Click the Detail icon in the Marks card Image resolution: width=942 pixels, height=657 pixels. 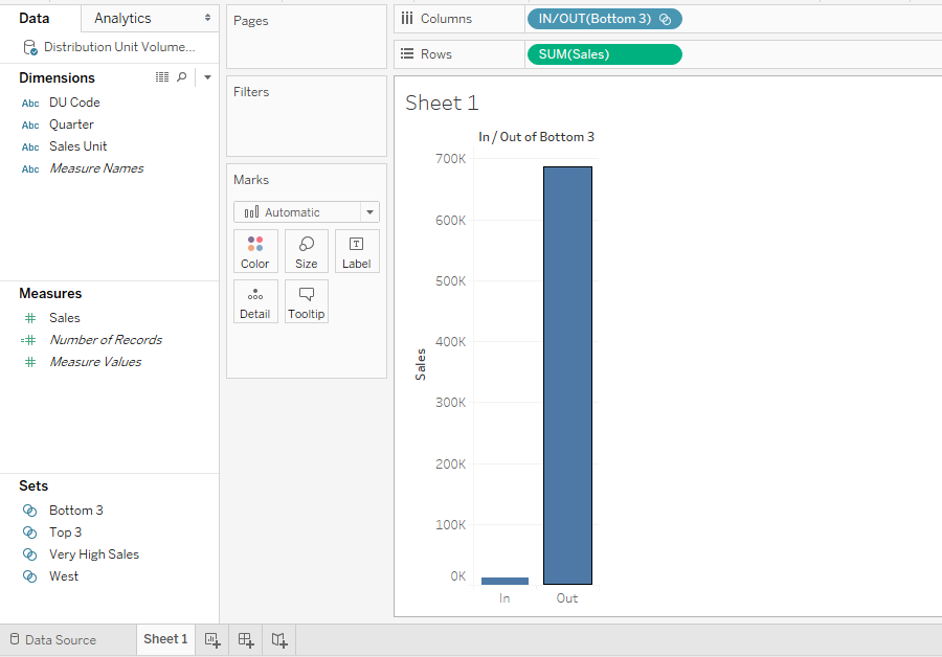coord(255,301)
